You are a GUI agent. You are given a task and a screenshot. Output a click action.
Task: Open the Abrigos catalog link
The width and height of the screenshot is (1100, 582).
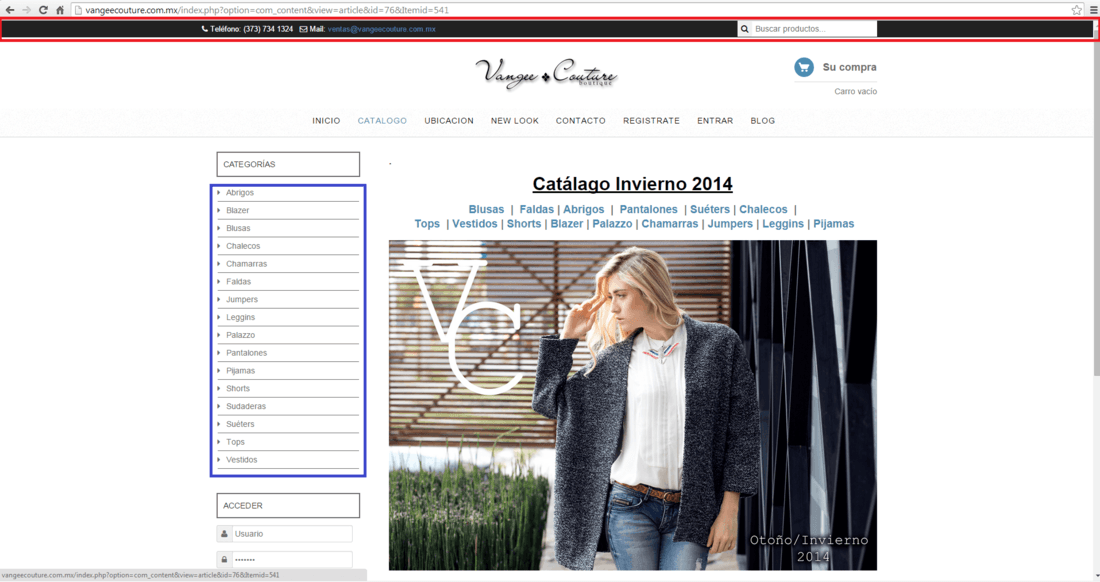(x=584, y=209)
